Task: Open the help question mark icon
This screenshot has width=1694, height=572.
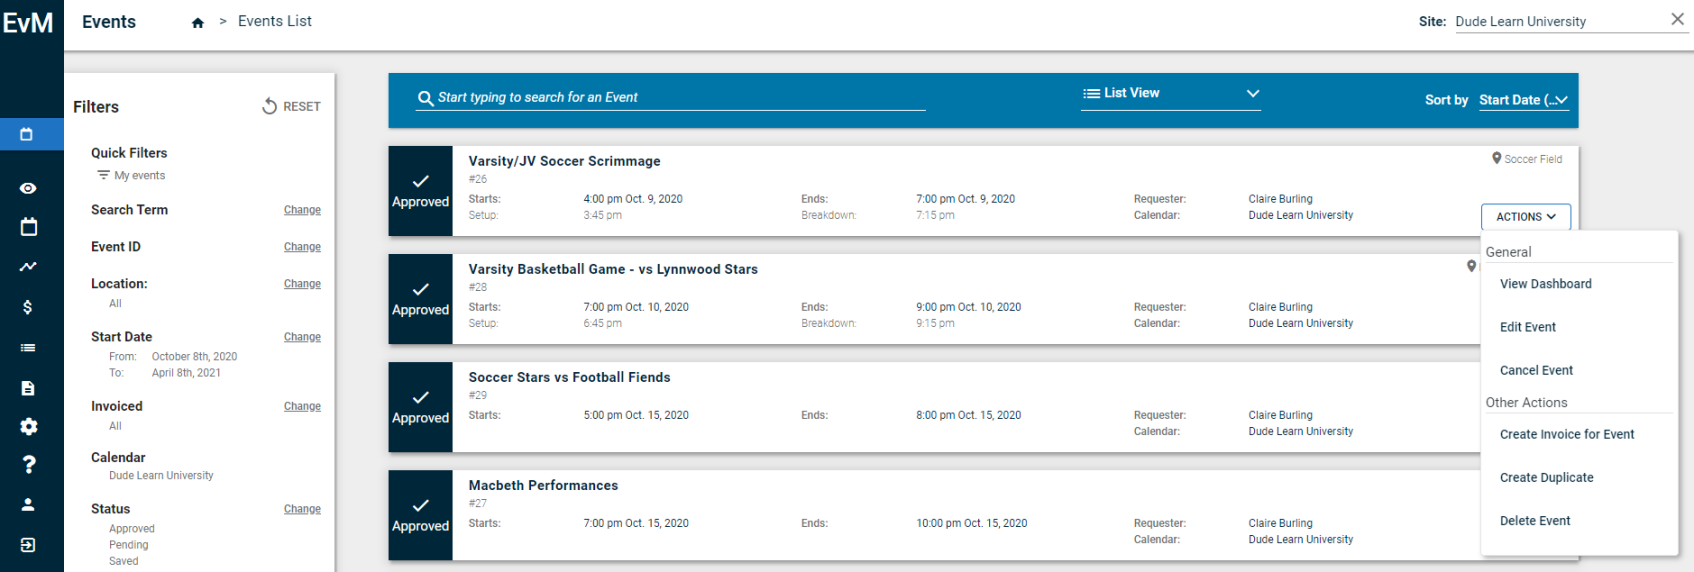Action: pyautogui.click(x=28, y=464)
